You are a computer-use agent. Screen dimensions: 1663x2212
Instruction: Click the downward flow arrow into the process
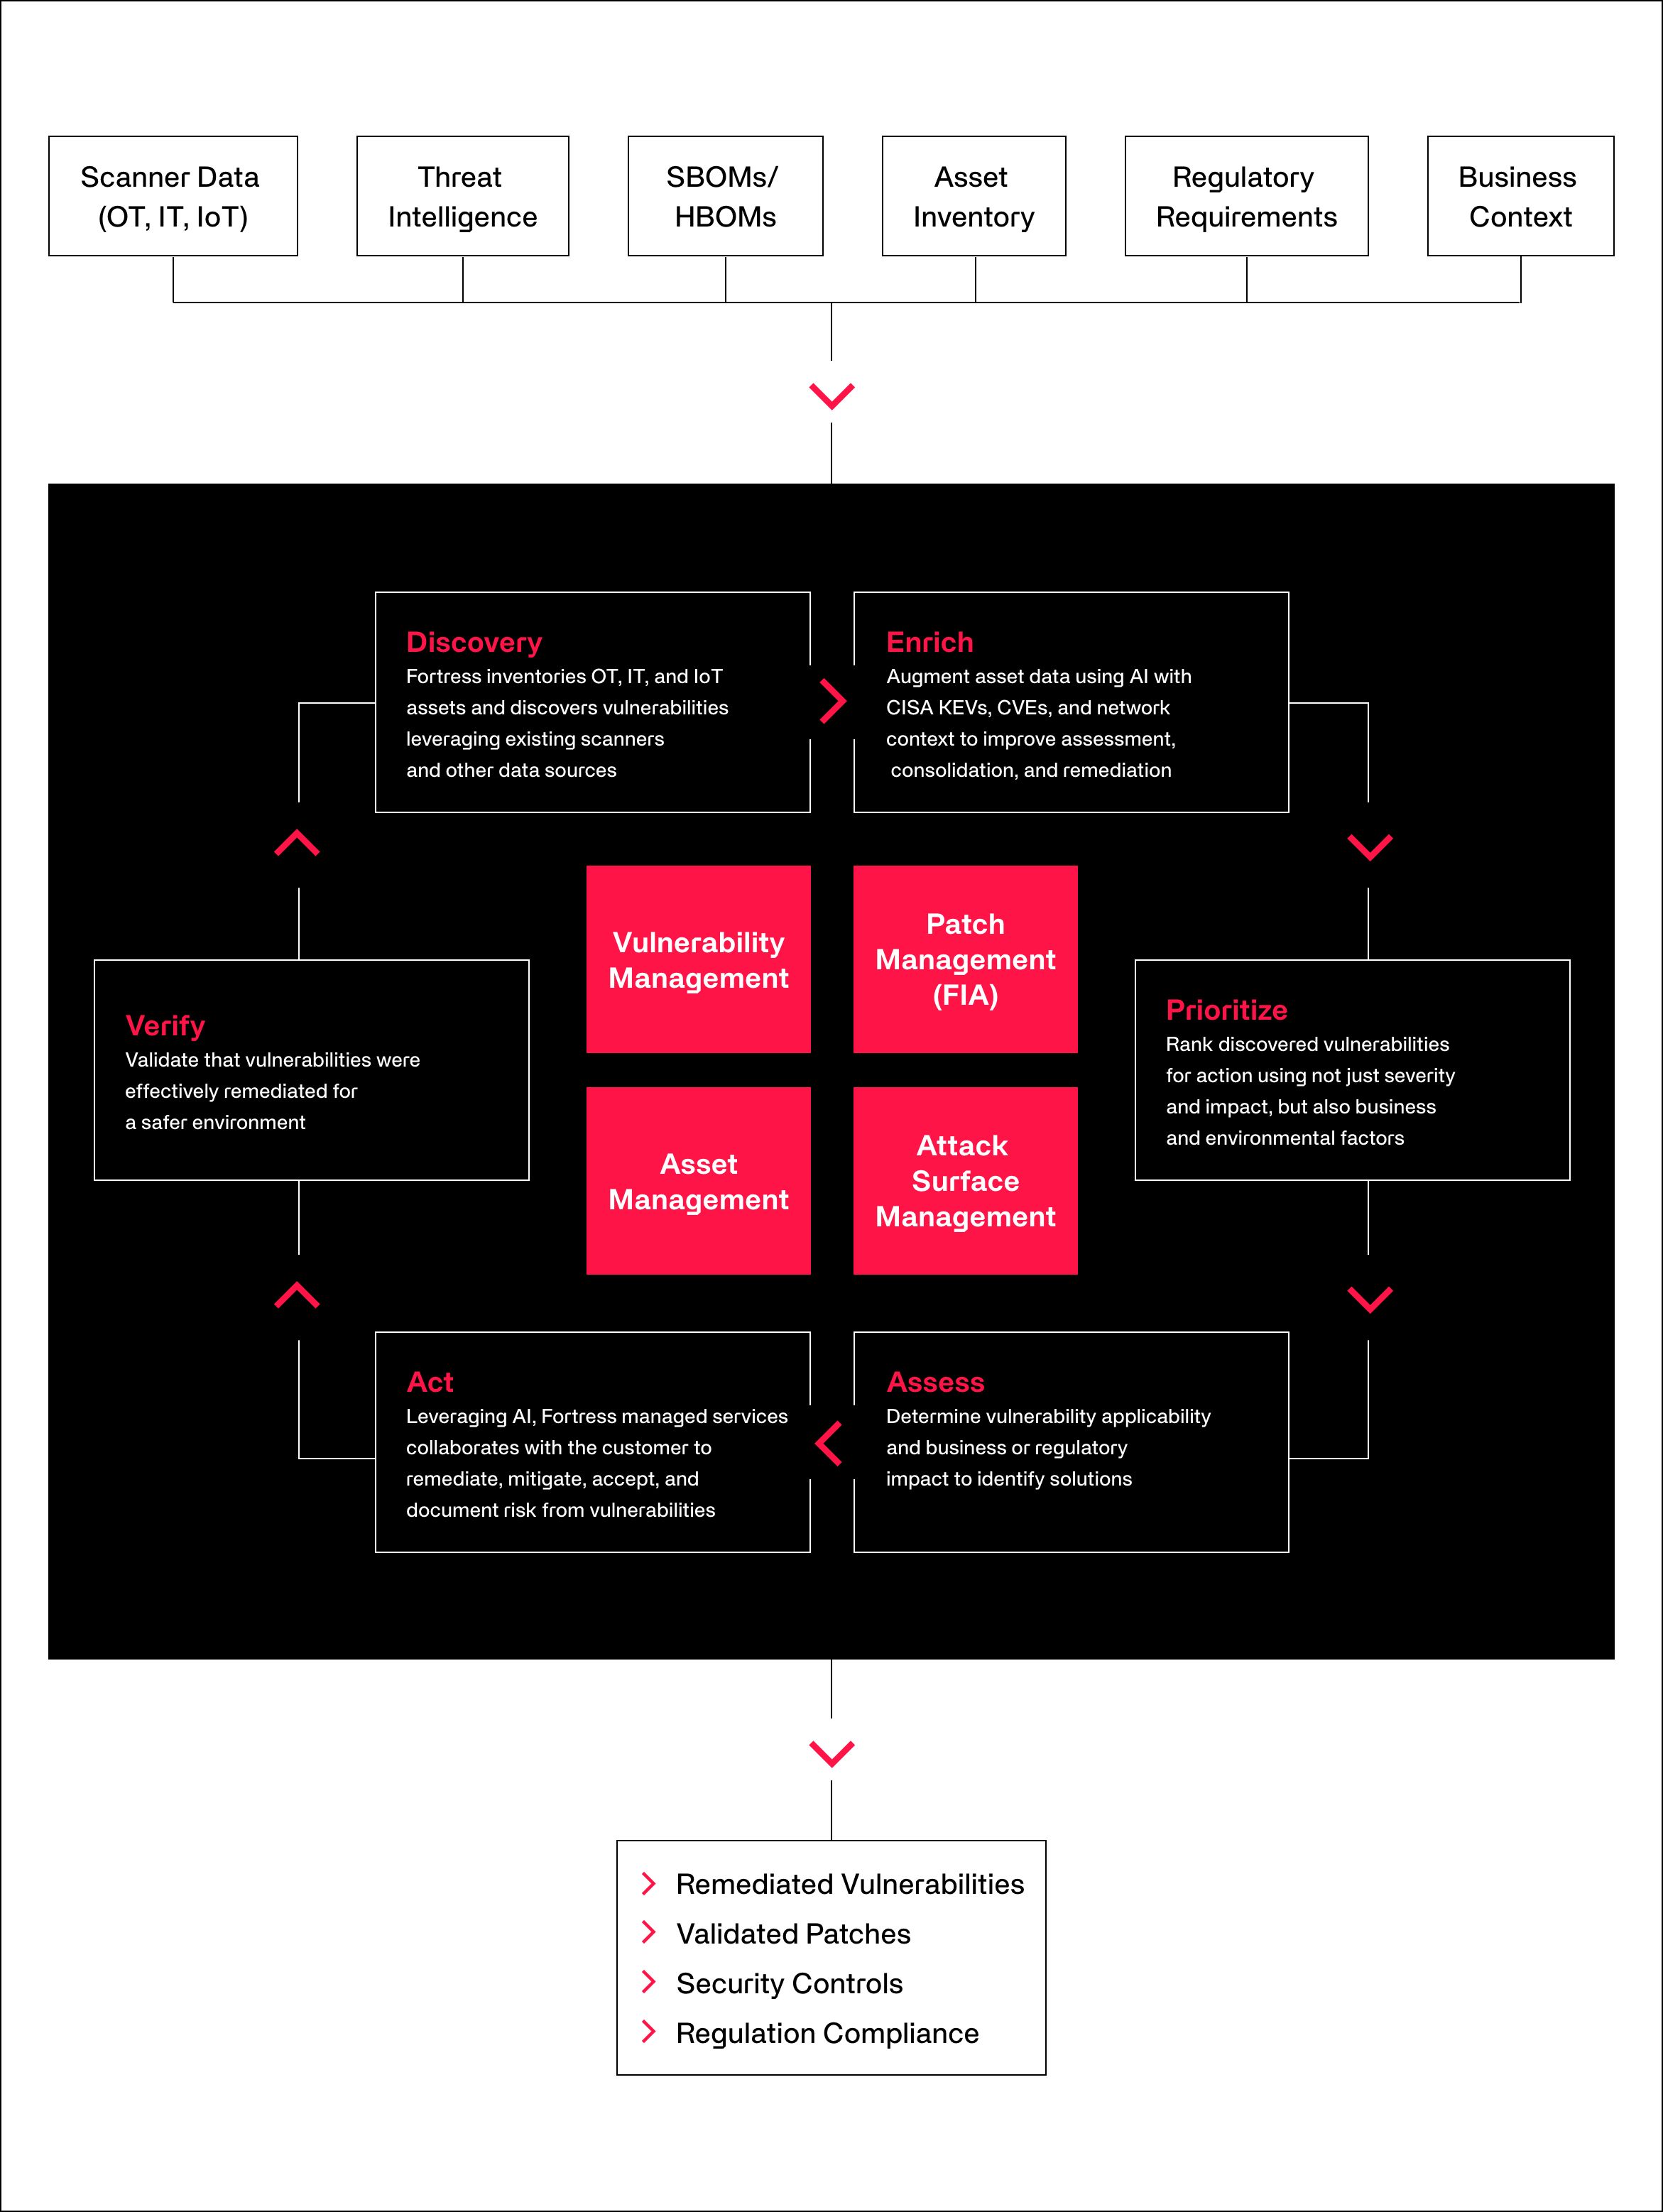click(x=830, y=376)
